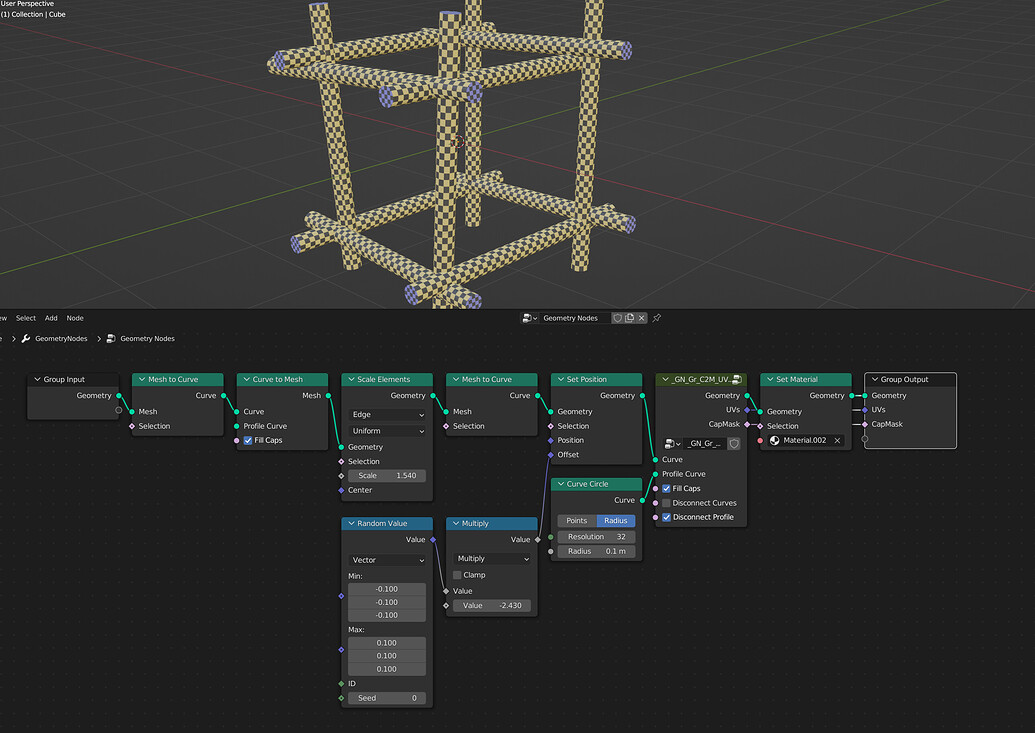Open the Add menu

coord(50,318)
